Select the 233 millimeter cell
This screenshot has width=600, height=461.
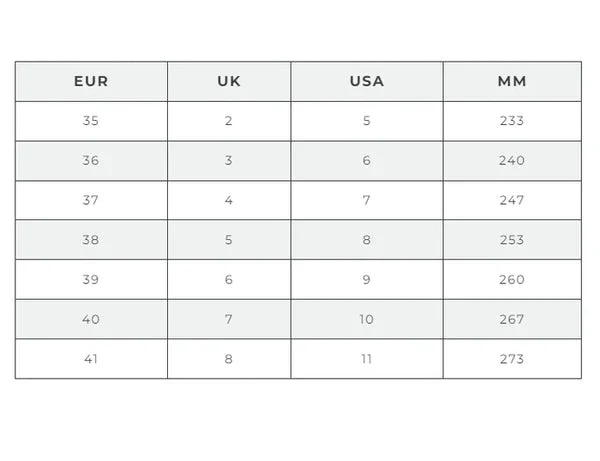[511, 121]
